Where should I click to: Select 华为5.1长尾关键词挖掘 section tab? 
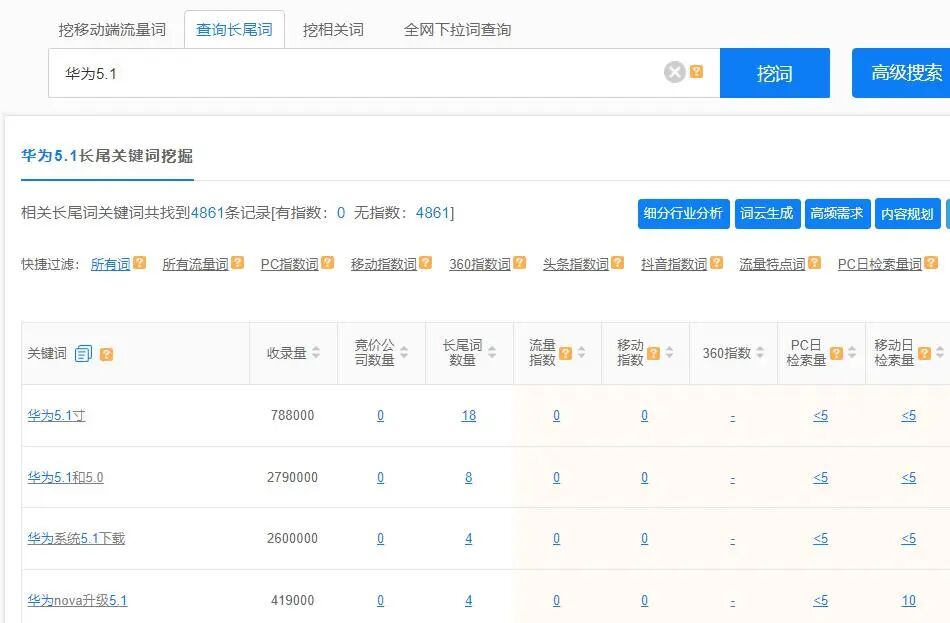point(107,156)
